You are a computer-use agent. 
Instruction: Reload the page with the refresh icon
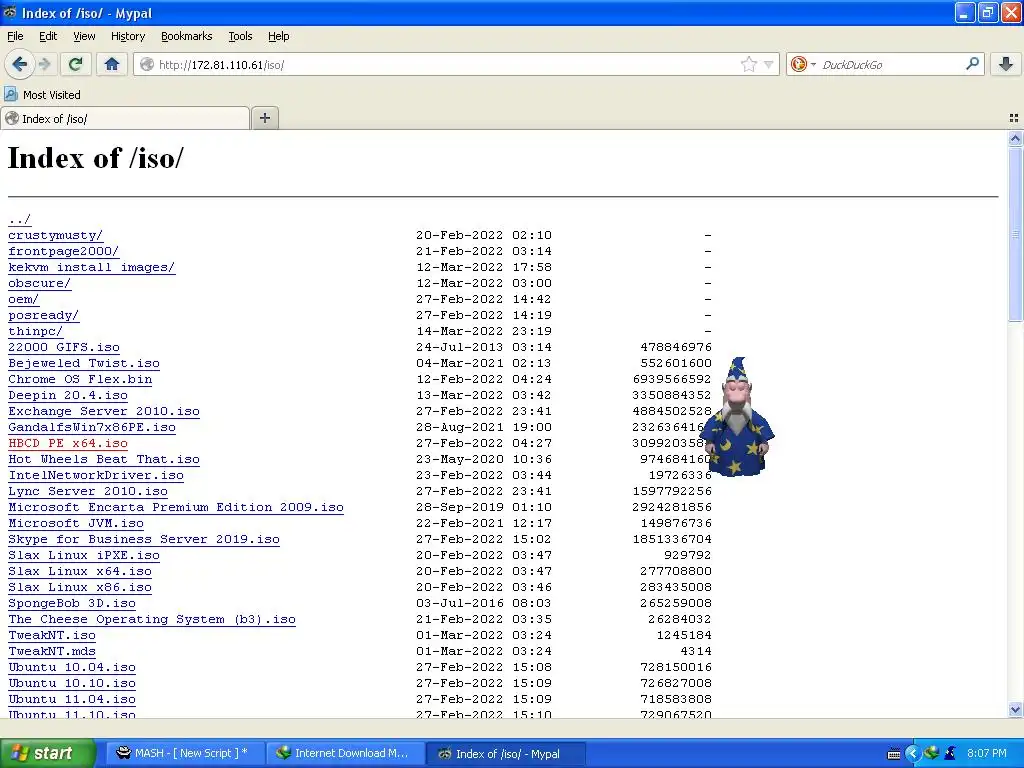pos(76,64)
